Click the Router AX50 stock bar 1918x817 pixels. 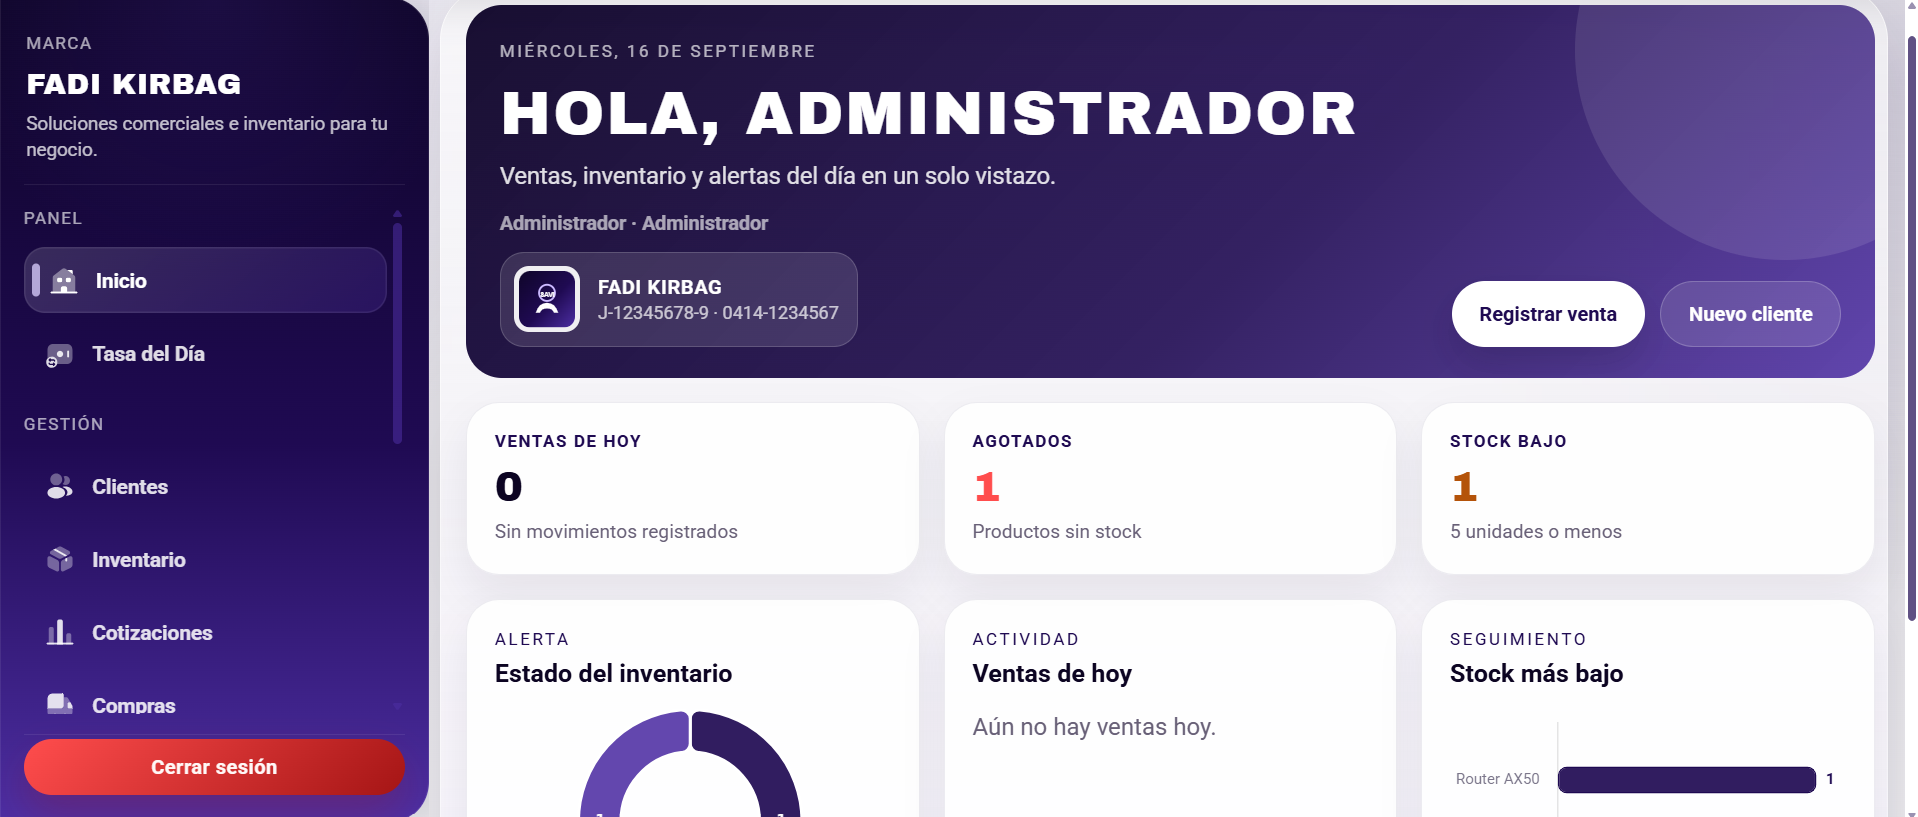pyautogui.click(x=1687, y=780)
